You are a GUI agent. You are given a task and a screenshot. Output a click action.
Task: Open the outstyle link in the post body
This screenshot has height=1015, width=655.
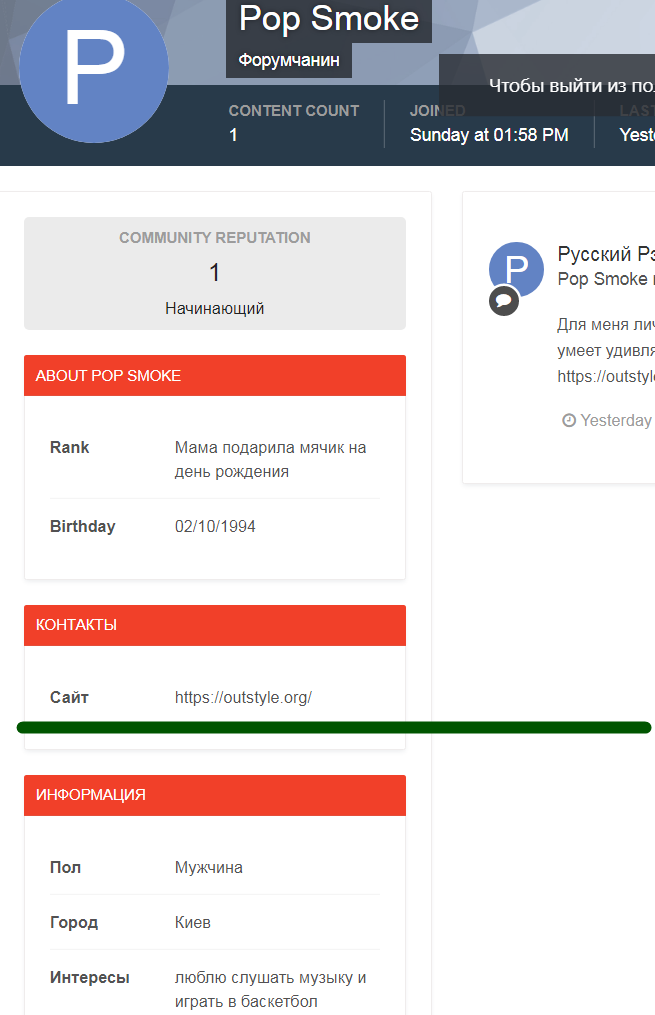605,377
